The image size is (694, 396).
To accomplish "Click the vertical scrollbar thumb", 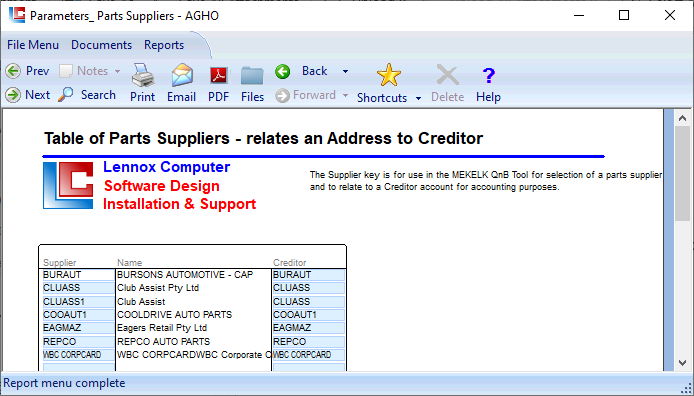I will [x=682, y=173].
